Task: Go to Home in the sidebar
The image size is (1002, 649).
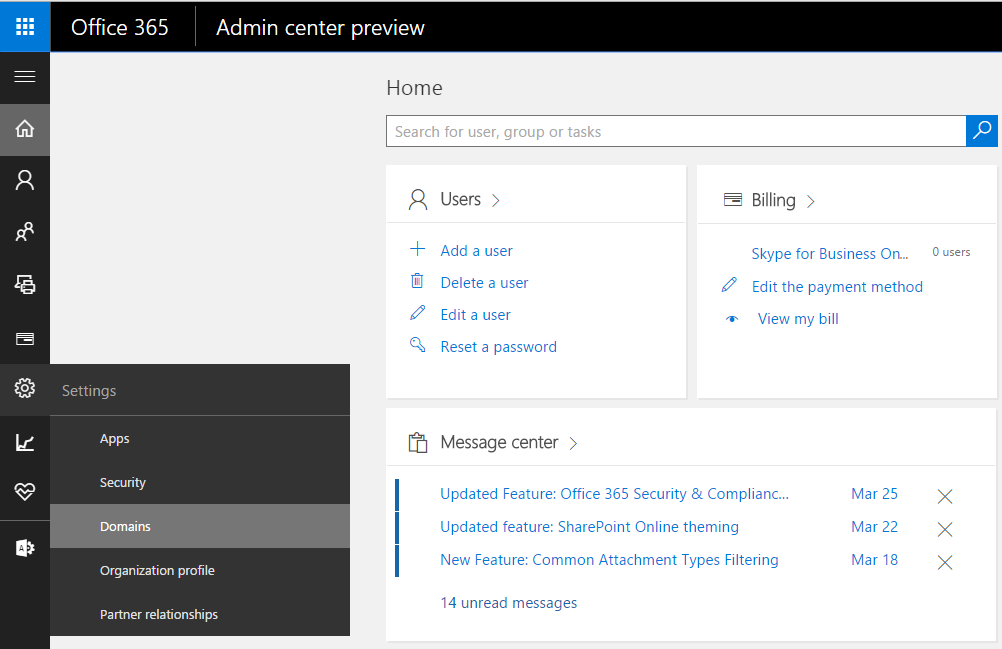Action: click(25, 129)
